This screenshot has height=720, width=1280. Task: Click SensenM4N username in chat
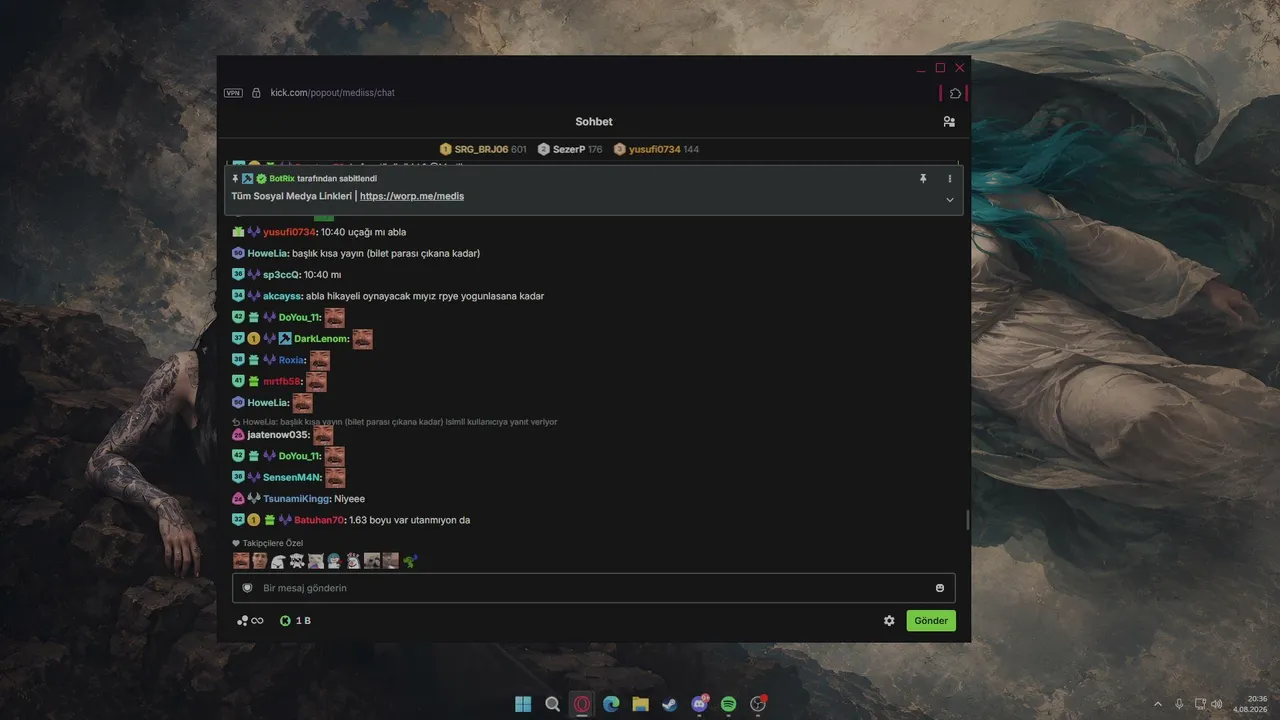(x=291, y=477)
